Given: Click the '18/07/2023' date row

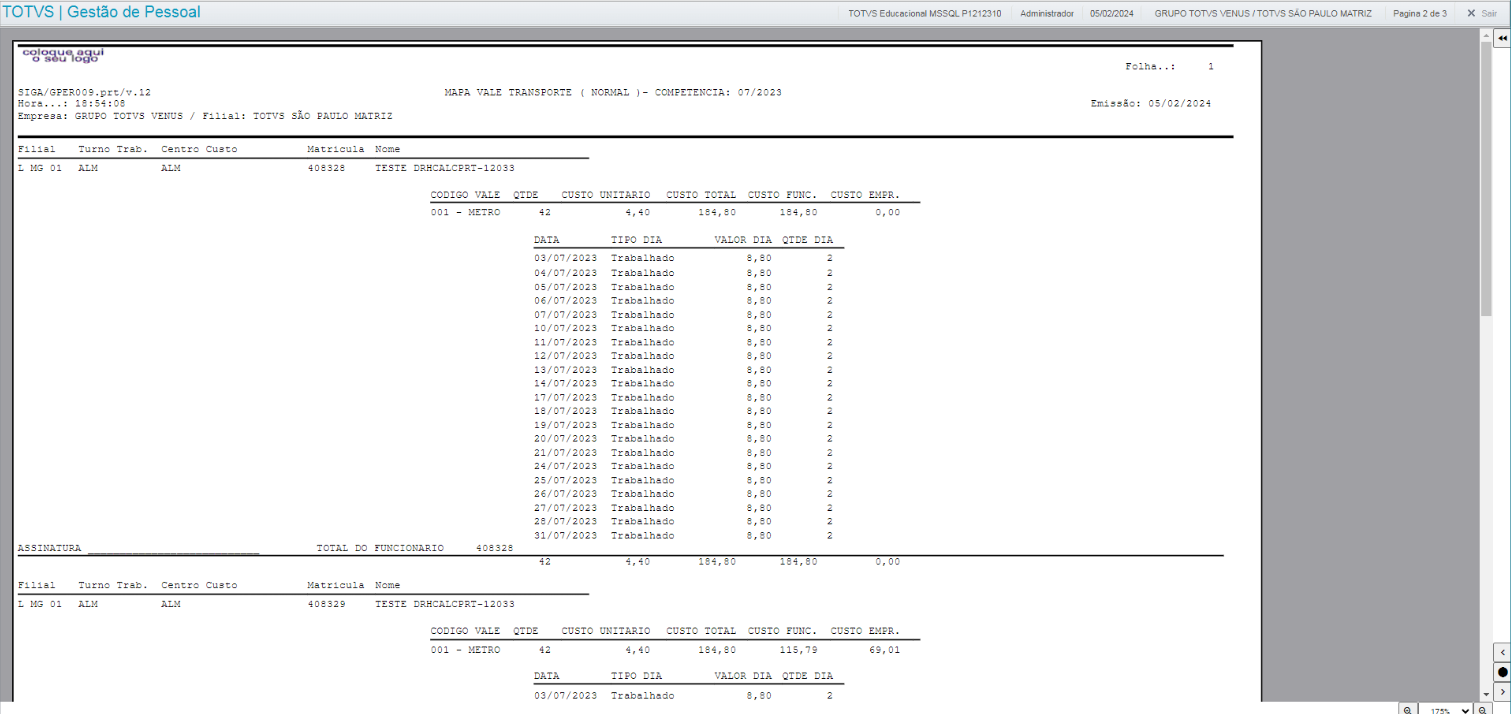Looking at the screenshot, I should [683, 411].
